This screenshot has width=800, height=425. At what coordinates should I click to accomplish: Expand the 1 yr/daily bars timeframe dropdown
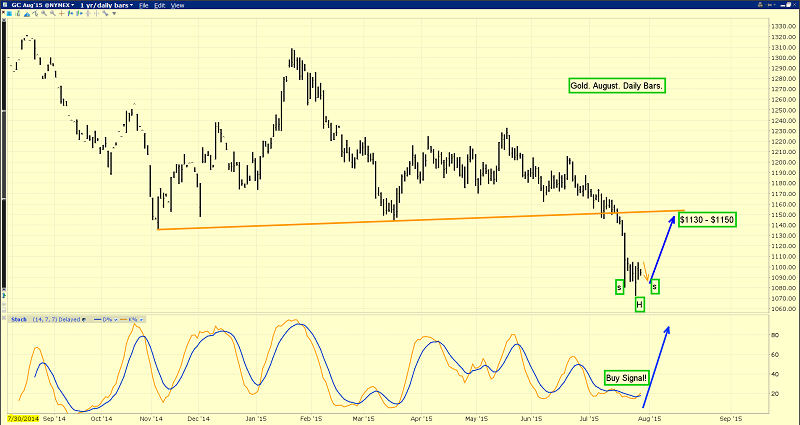pyautogui.click(x=106, y=6)
